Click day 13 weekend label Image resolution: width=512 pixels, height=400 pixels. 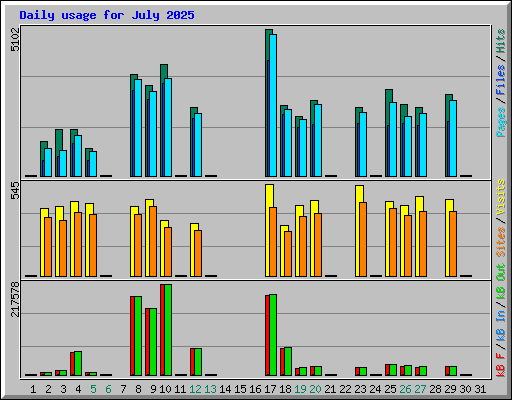[210, 389]
